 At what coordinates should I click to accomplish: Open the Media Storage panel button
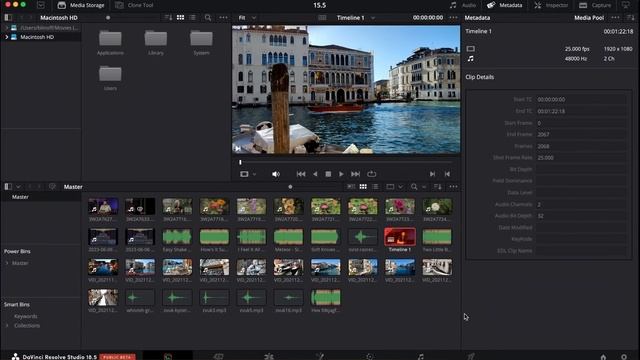pos(81,5)
